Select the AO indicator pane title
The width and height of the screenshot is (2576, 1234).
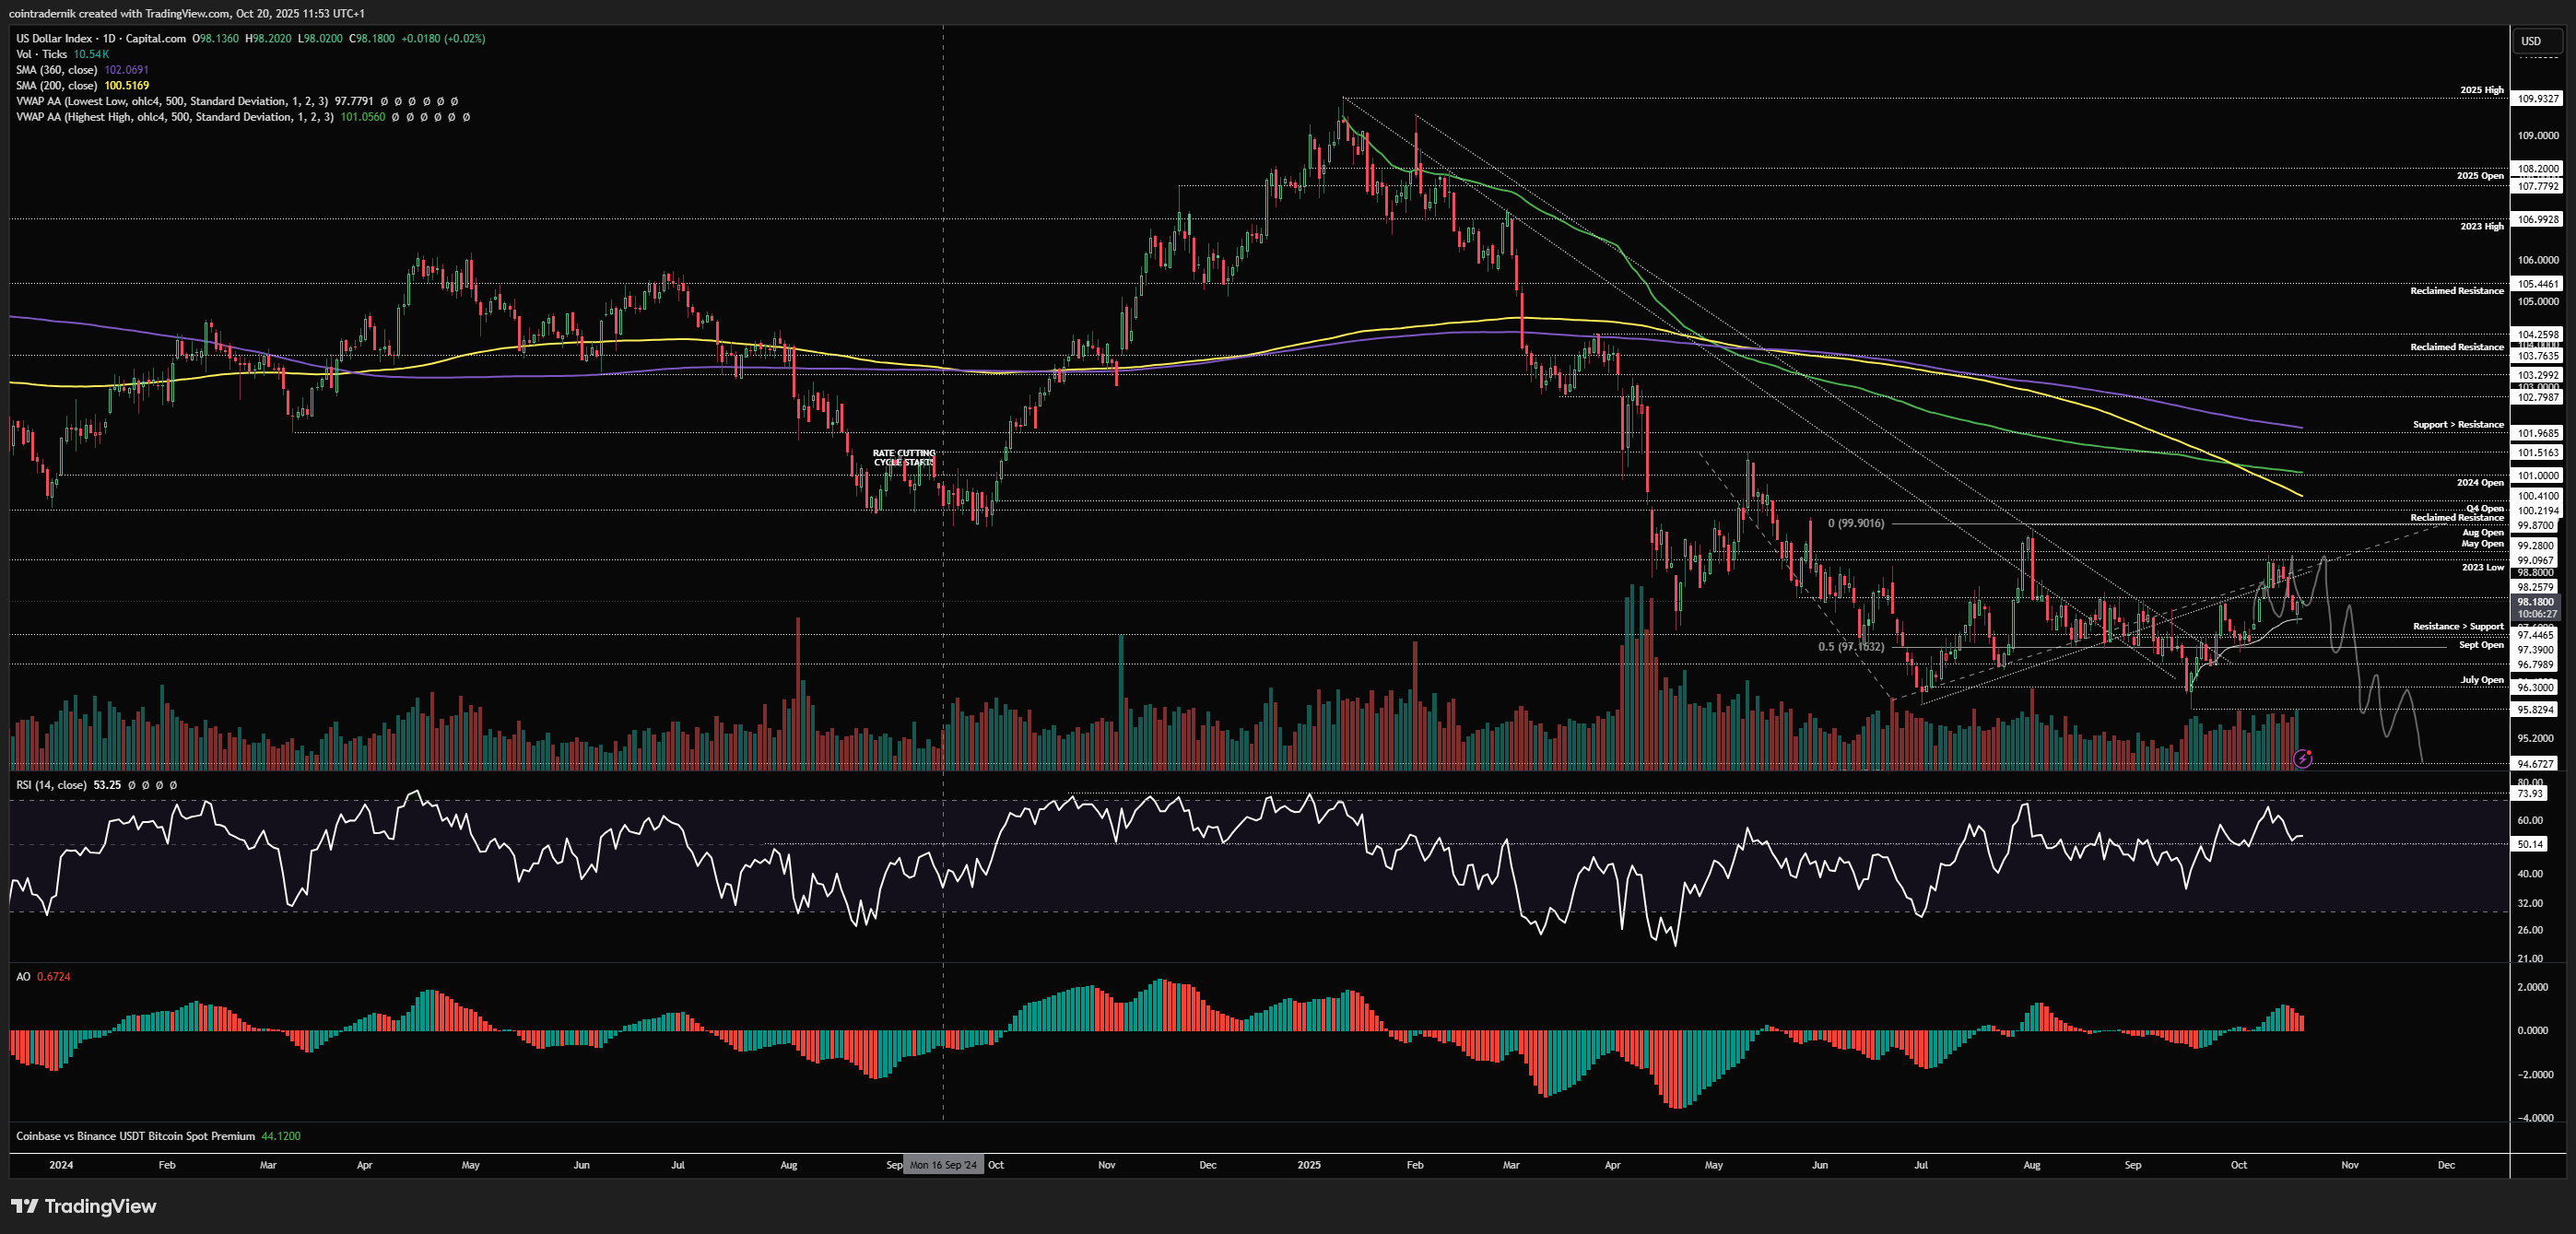23,976
